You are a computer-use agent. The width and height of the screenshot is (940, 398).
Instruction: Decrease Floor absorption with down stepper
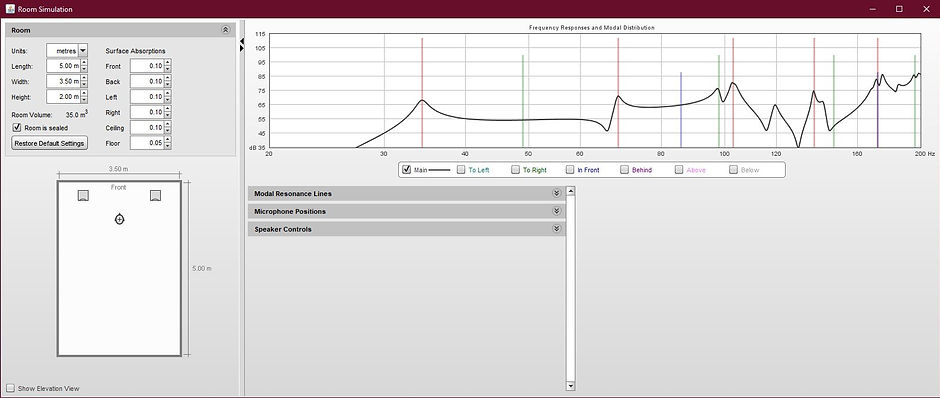[x=167, y=147]
